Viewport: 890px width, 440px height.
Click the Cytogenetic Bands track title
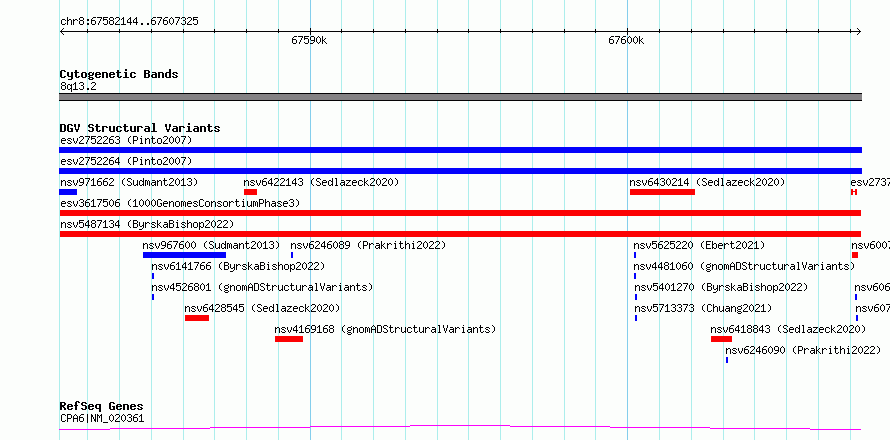(119, 74)
